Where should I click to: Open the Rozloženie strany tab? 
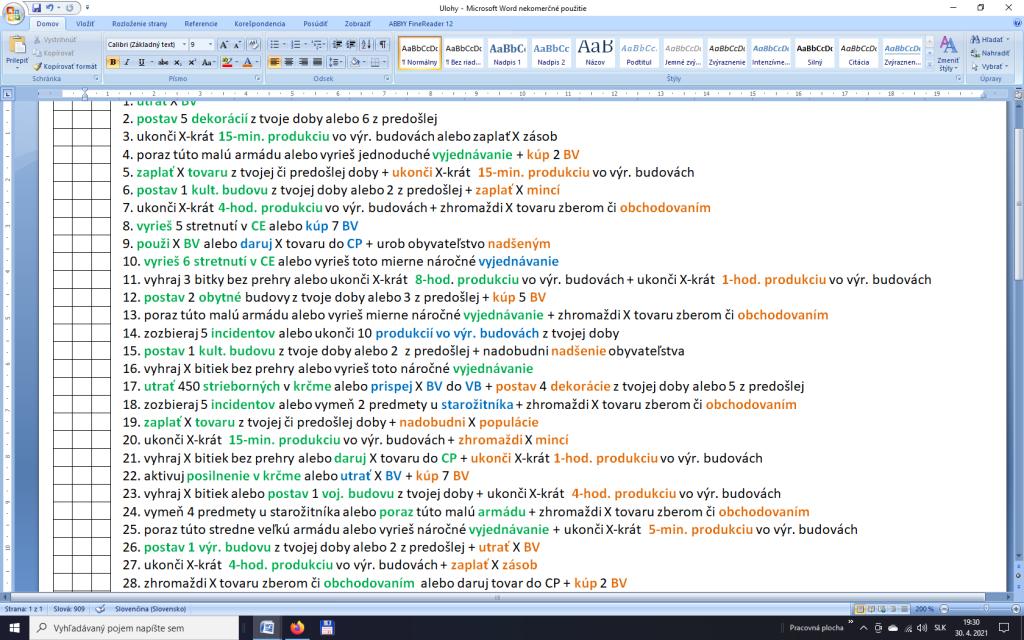click(140, 24)
